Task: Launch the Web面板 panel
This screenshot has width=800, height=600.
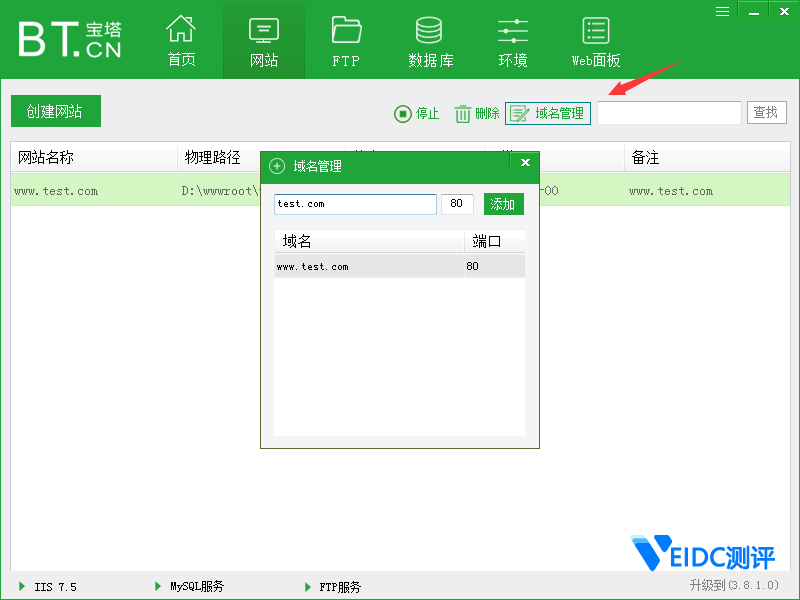Action: (596, 42)
